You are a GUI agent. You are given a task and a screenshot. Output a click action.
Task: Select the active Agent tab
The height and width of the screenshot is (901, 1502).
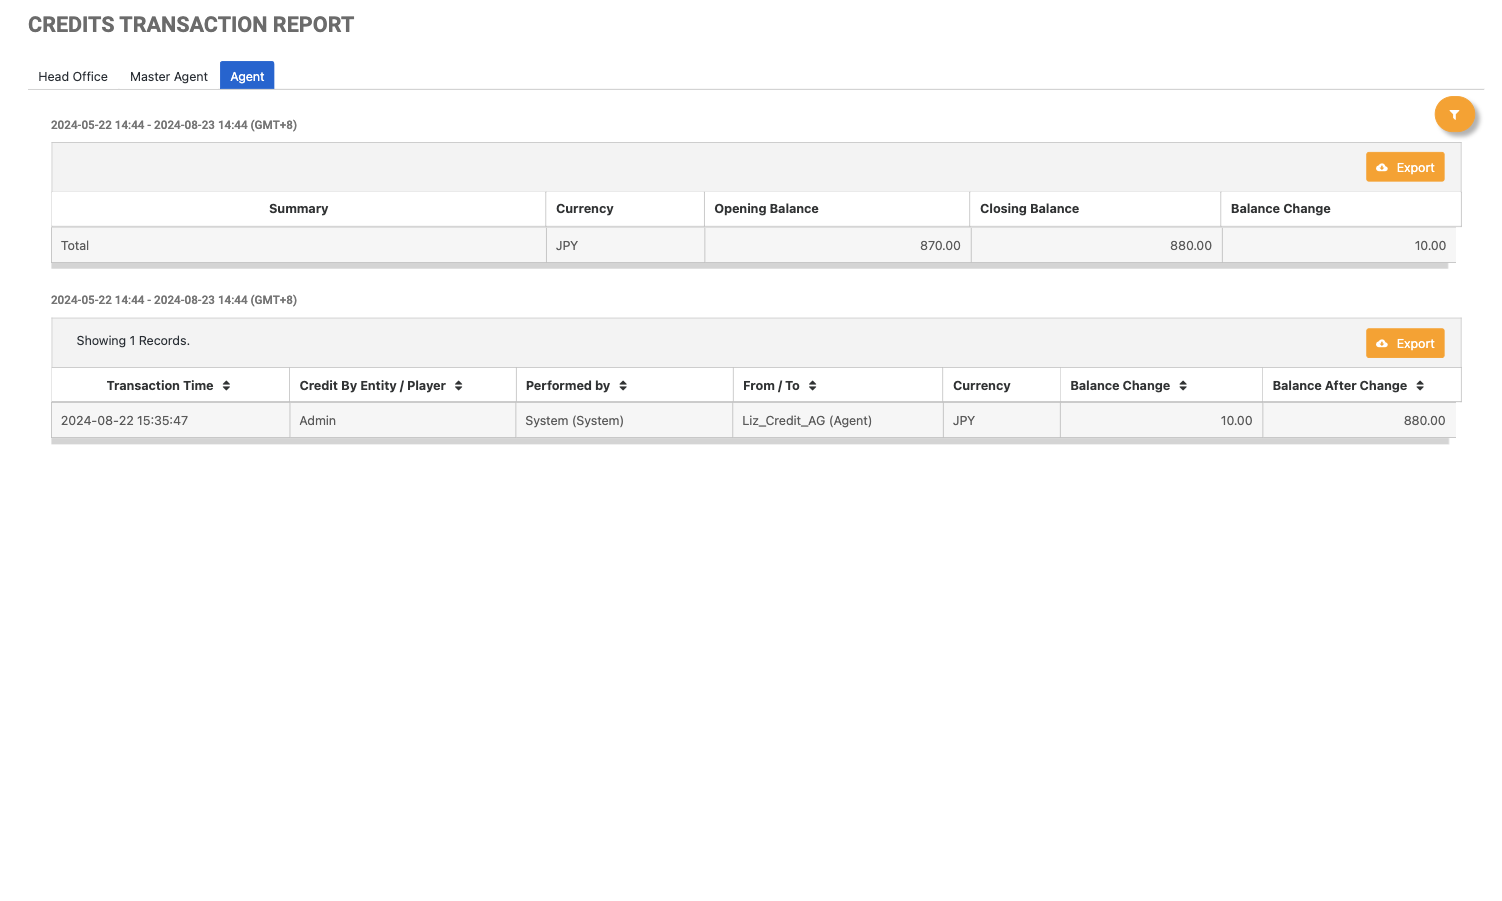(x=247, y=77)
